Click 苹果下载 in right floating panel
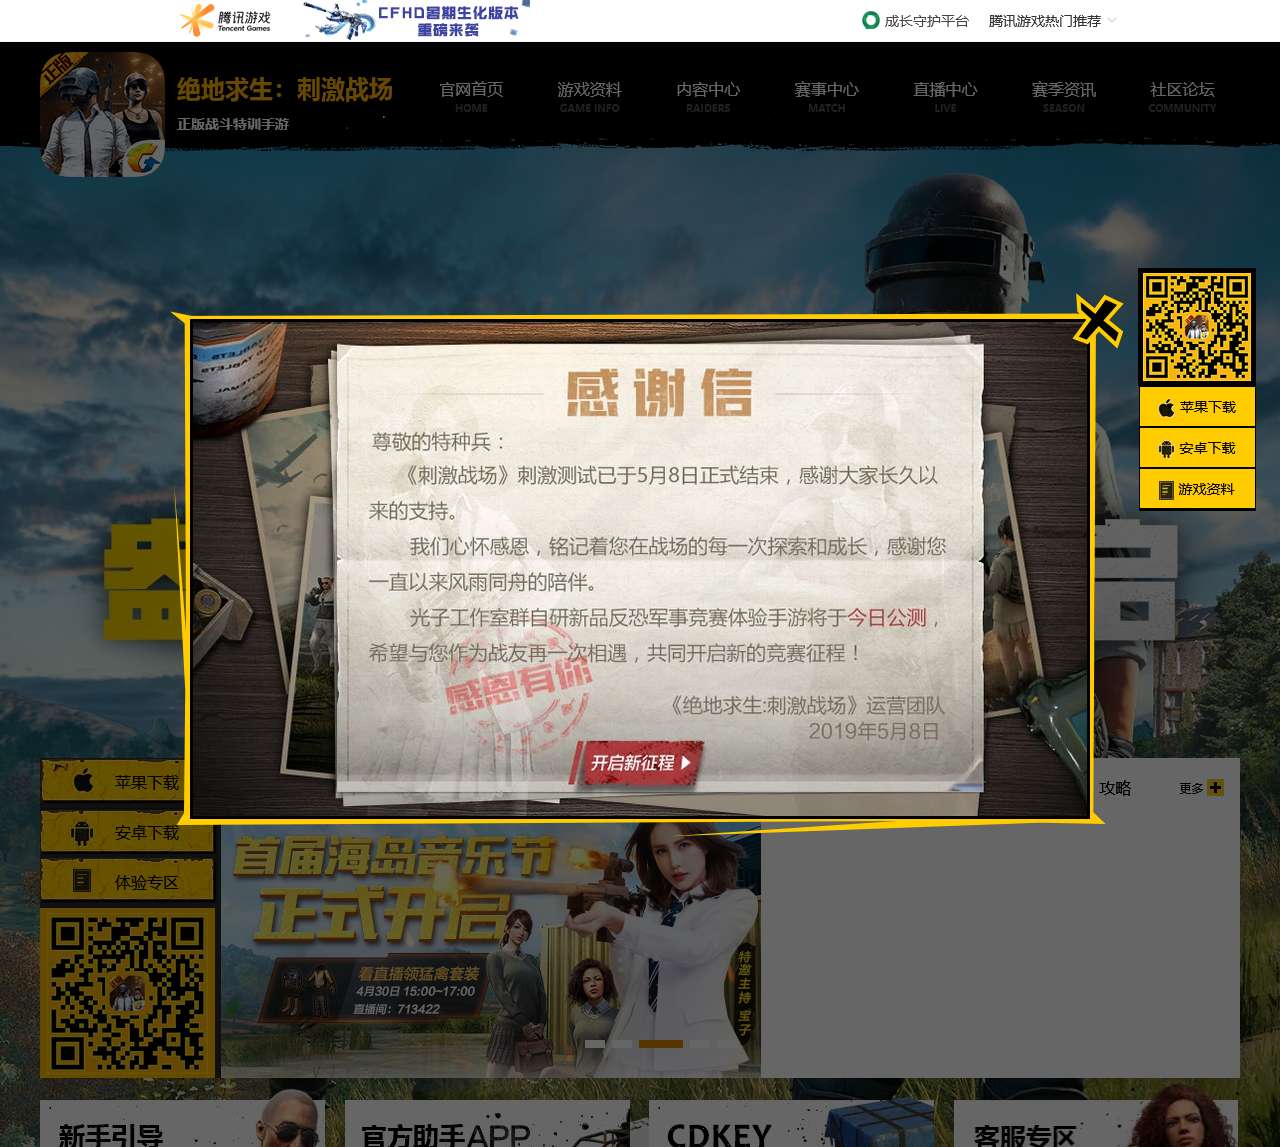 pos(1197,407)
